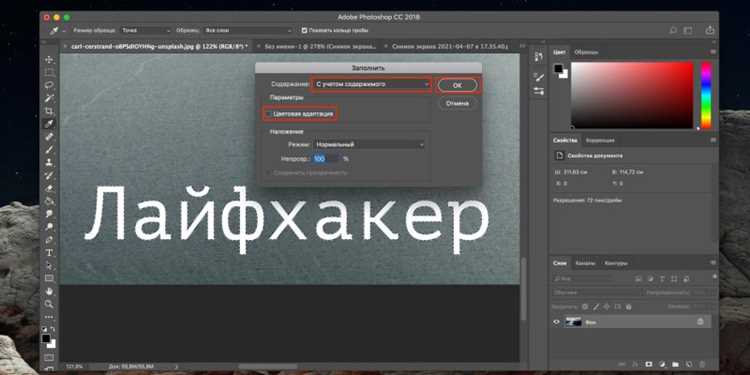Select the Eyedropper tool in toolbar

click(x=49, y=124)
